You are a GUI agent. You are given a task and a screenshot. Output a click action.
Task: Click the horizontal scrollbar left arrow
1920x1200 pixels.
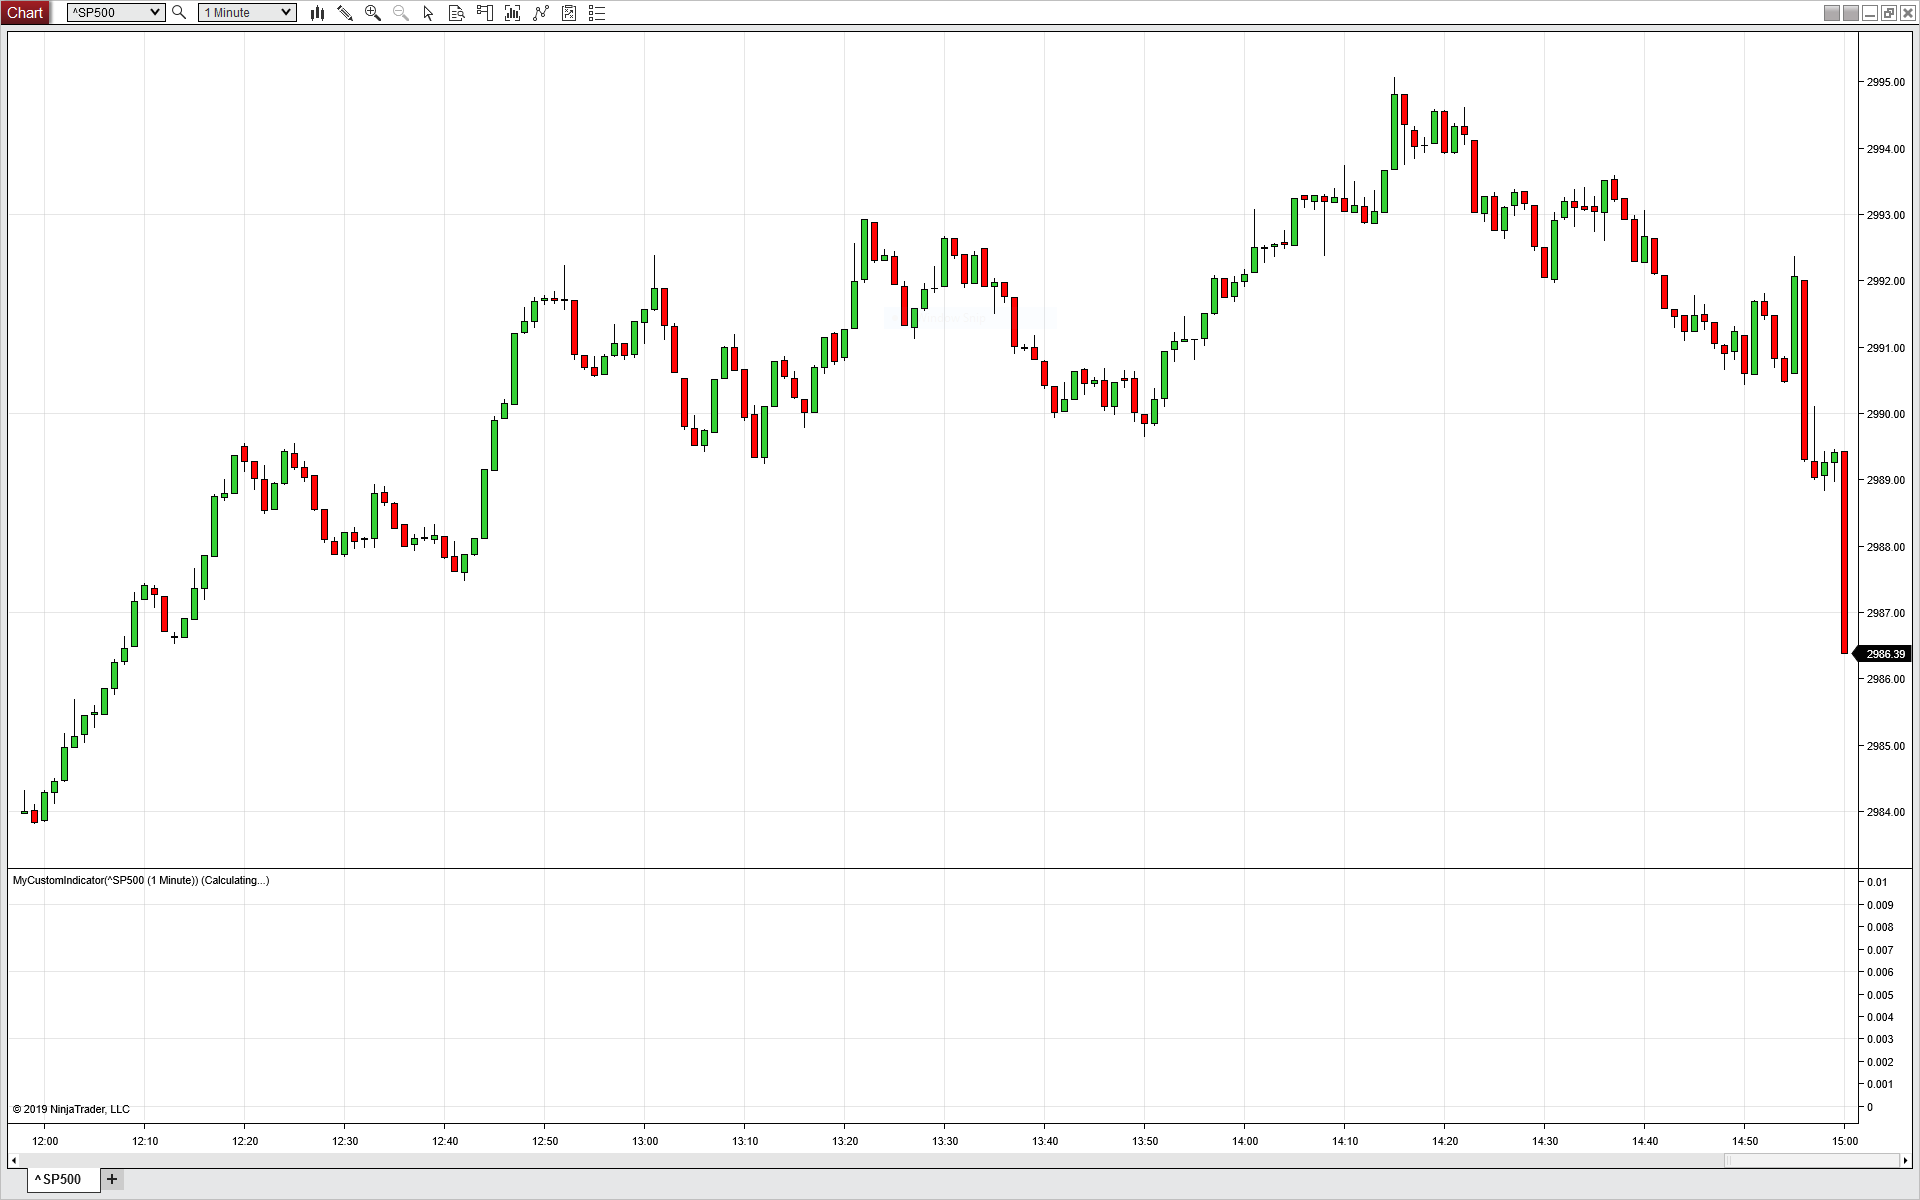tap(13, 1161)
